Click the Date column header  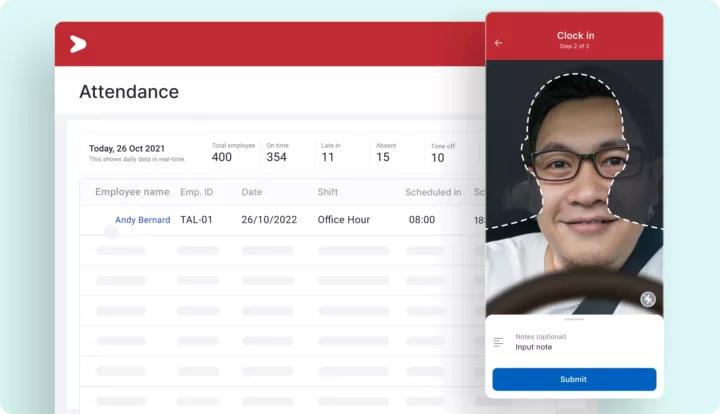click(x=252, y=192)
